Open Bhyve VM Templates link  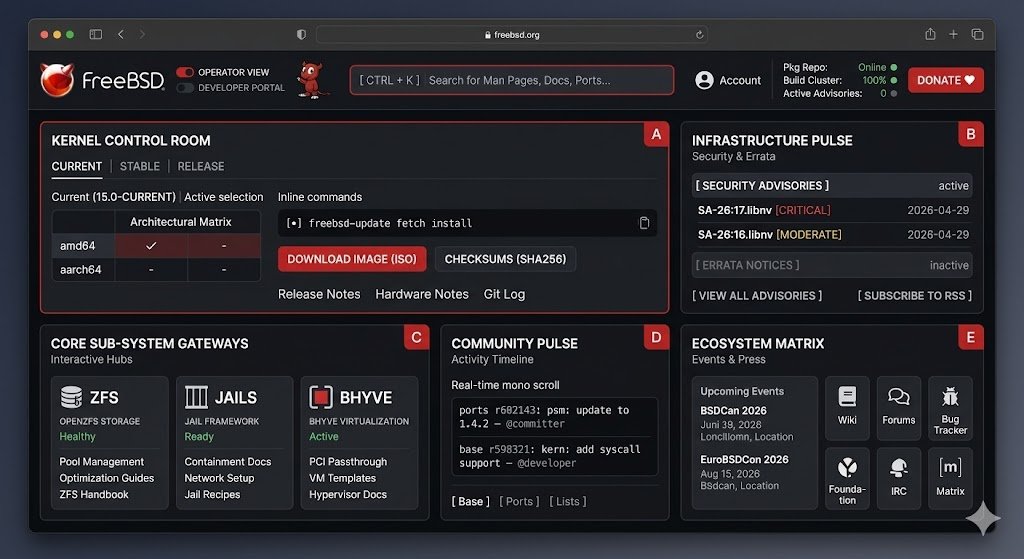(x=342, y=478)
